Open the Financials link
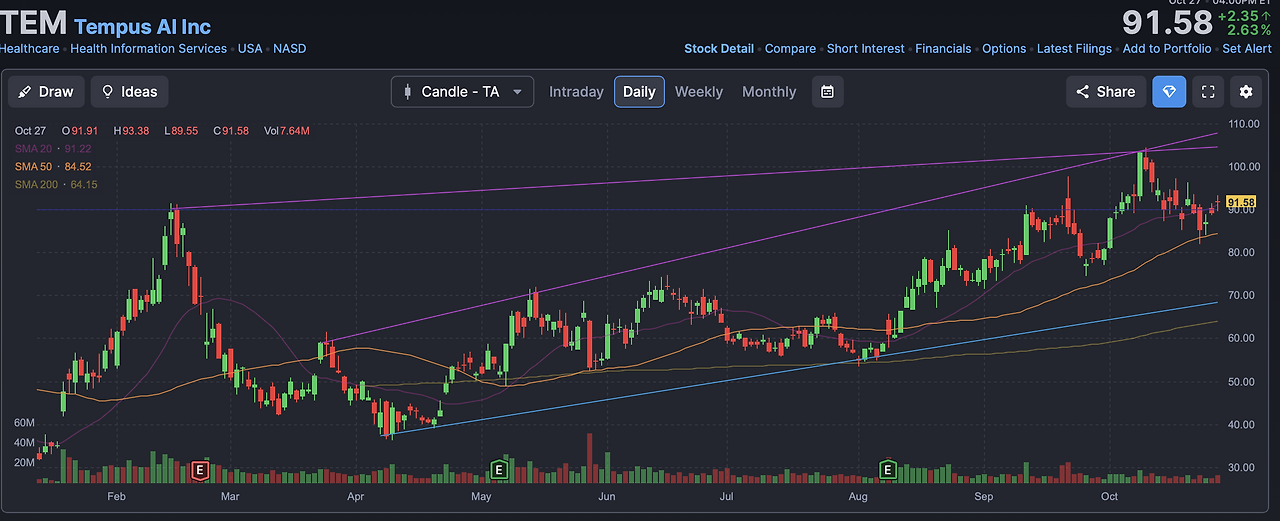 [943, 48]
